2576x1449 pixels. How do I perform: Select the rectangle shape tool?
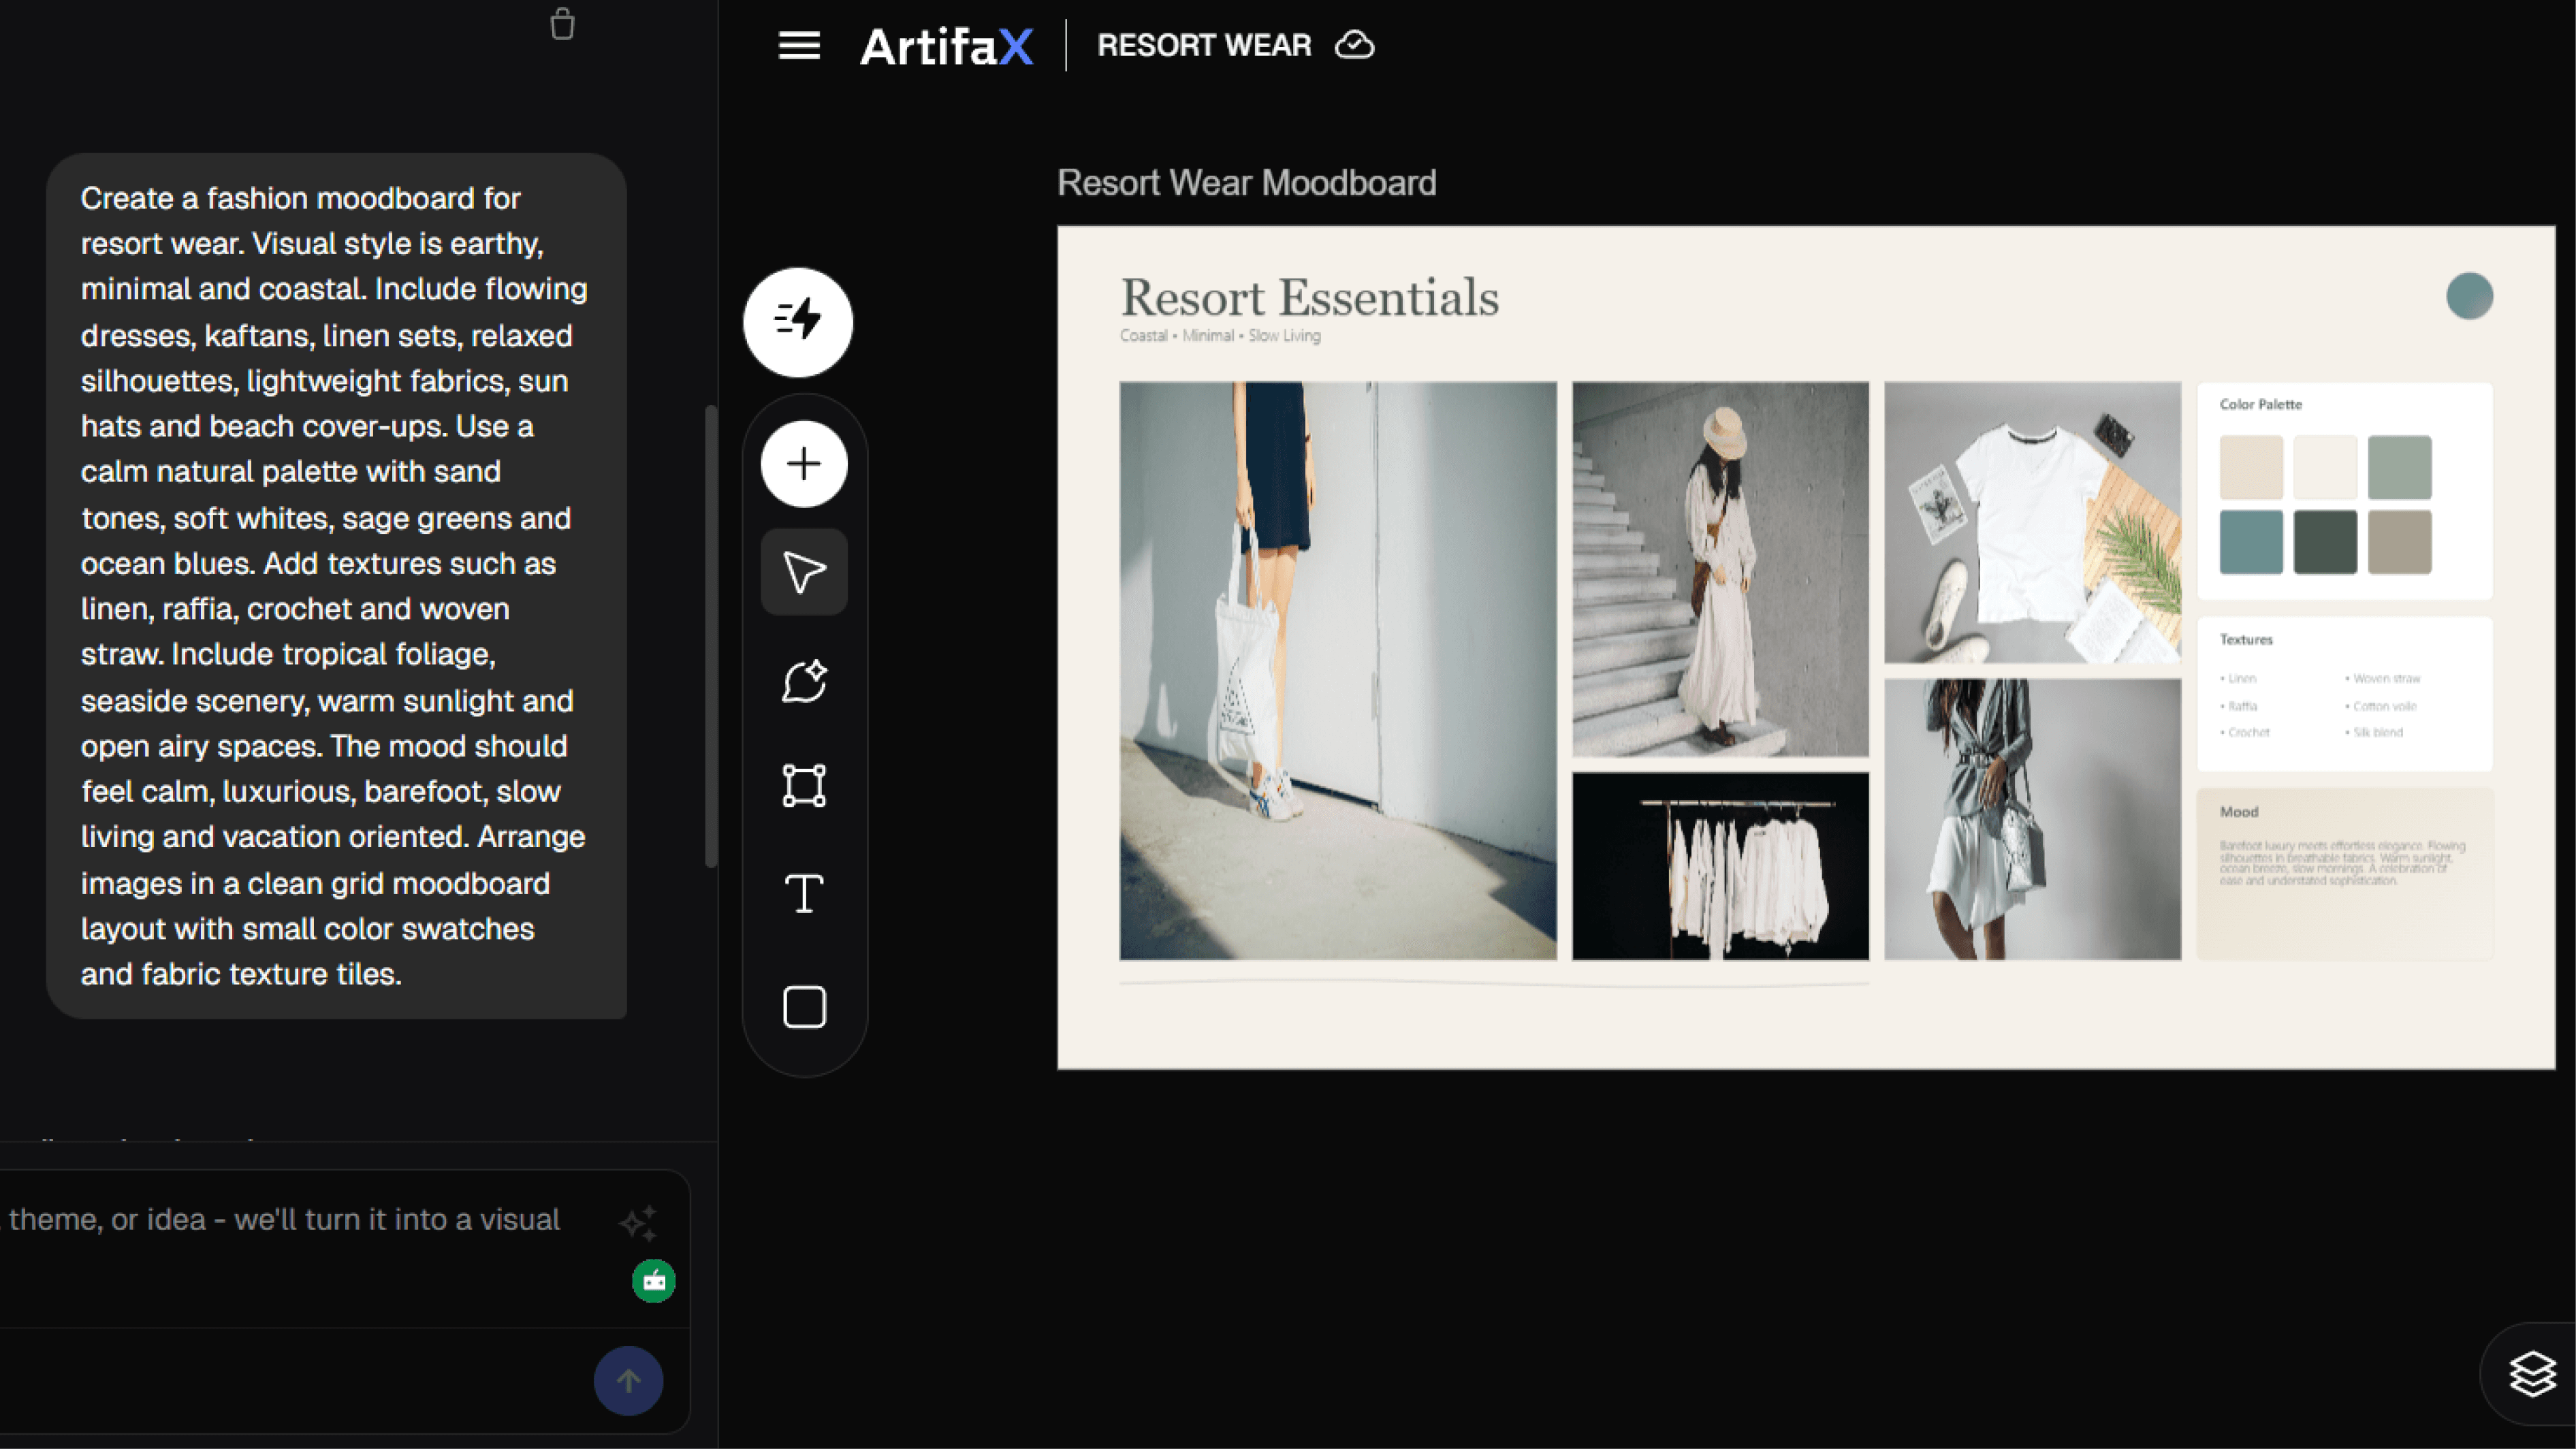tap(804, 1007)
